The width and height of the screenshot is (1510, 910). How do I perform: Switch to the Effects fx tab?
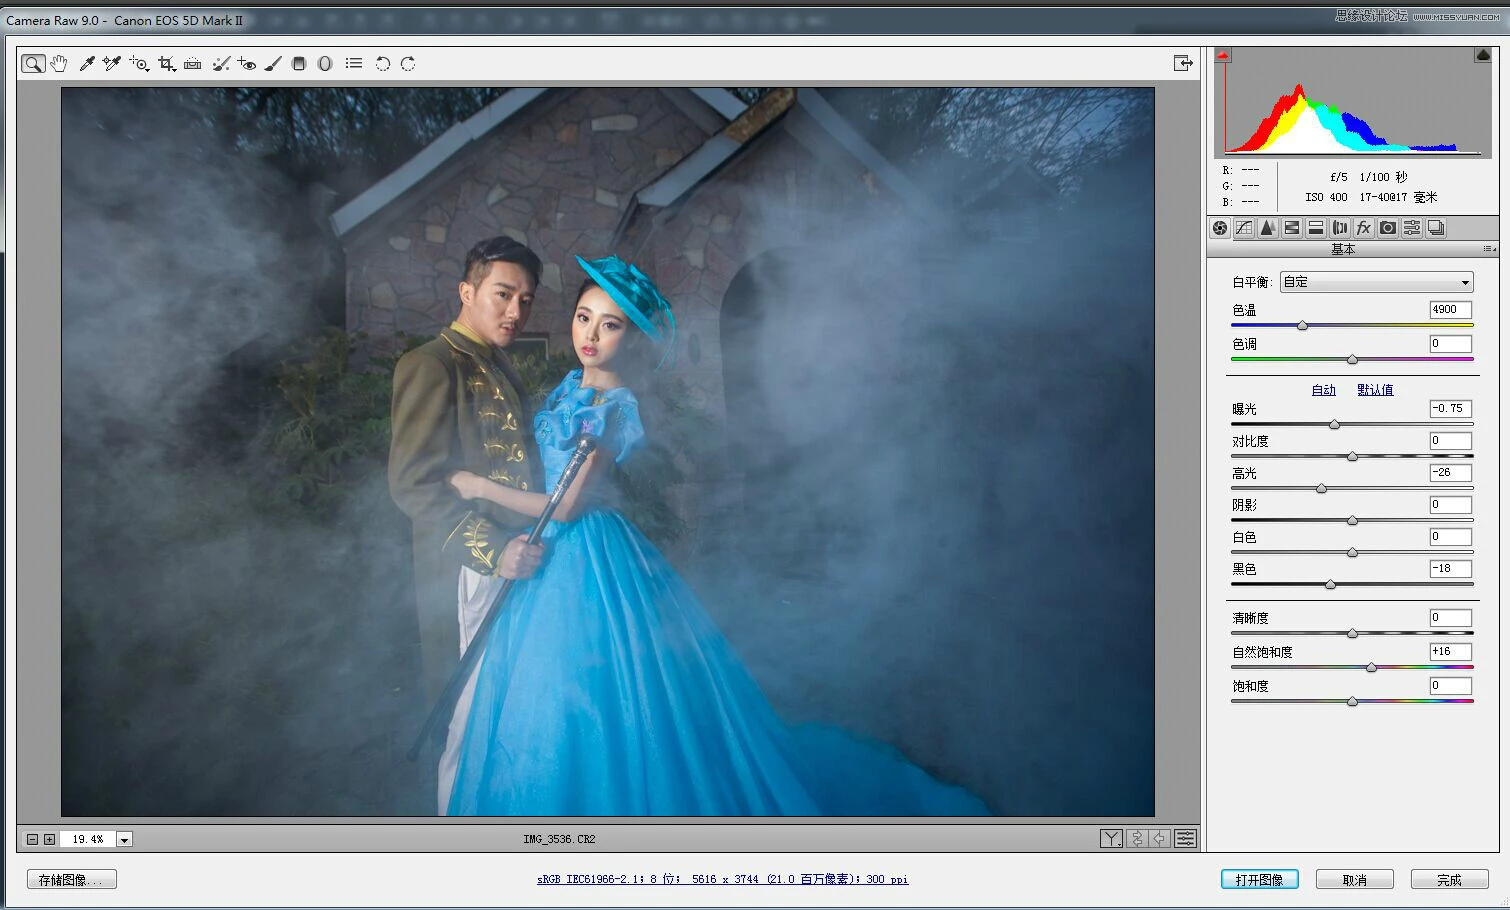pyautogui.click(x=1363, y=228)
